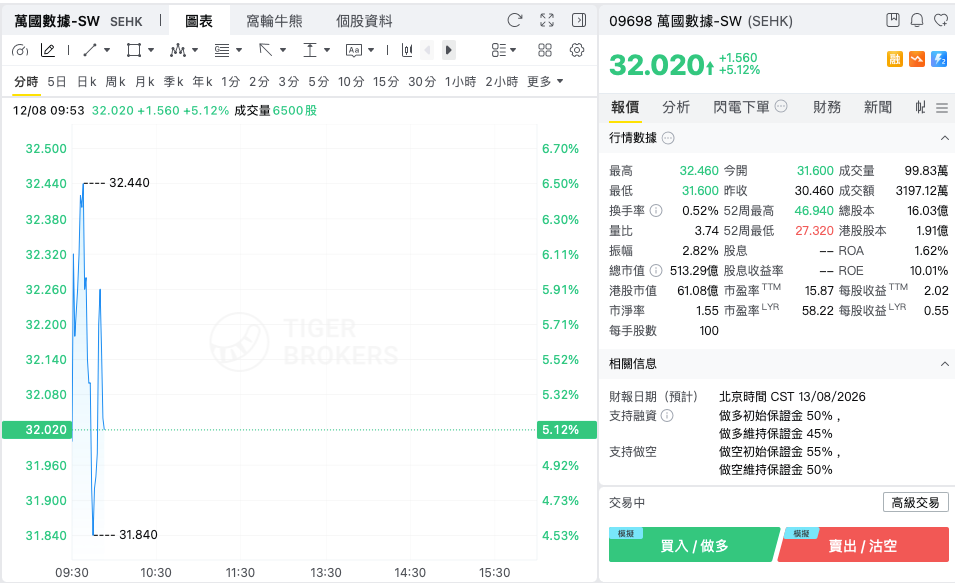Select the 5日 timeframe
Screen dimensions: 955x583
pyautogui.click(x=57, y=82)
